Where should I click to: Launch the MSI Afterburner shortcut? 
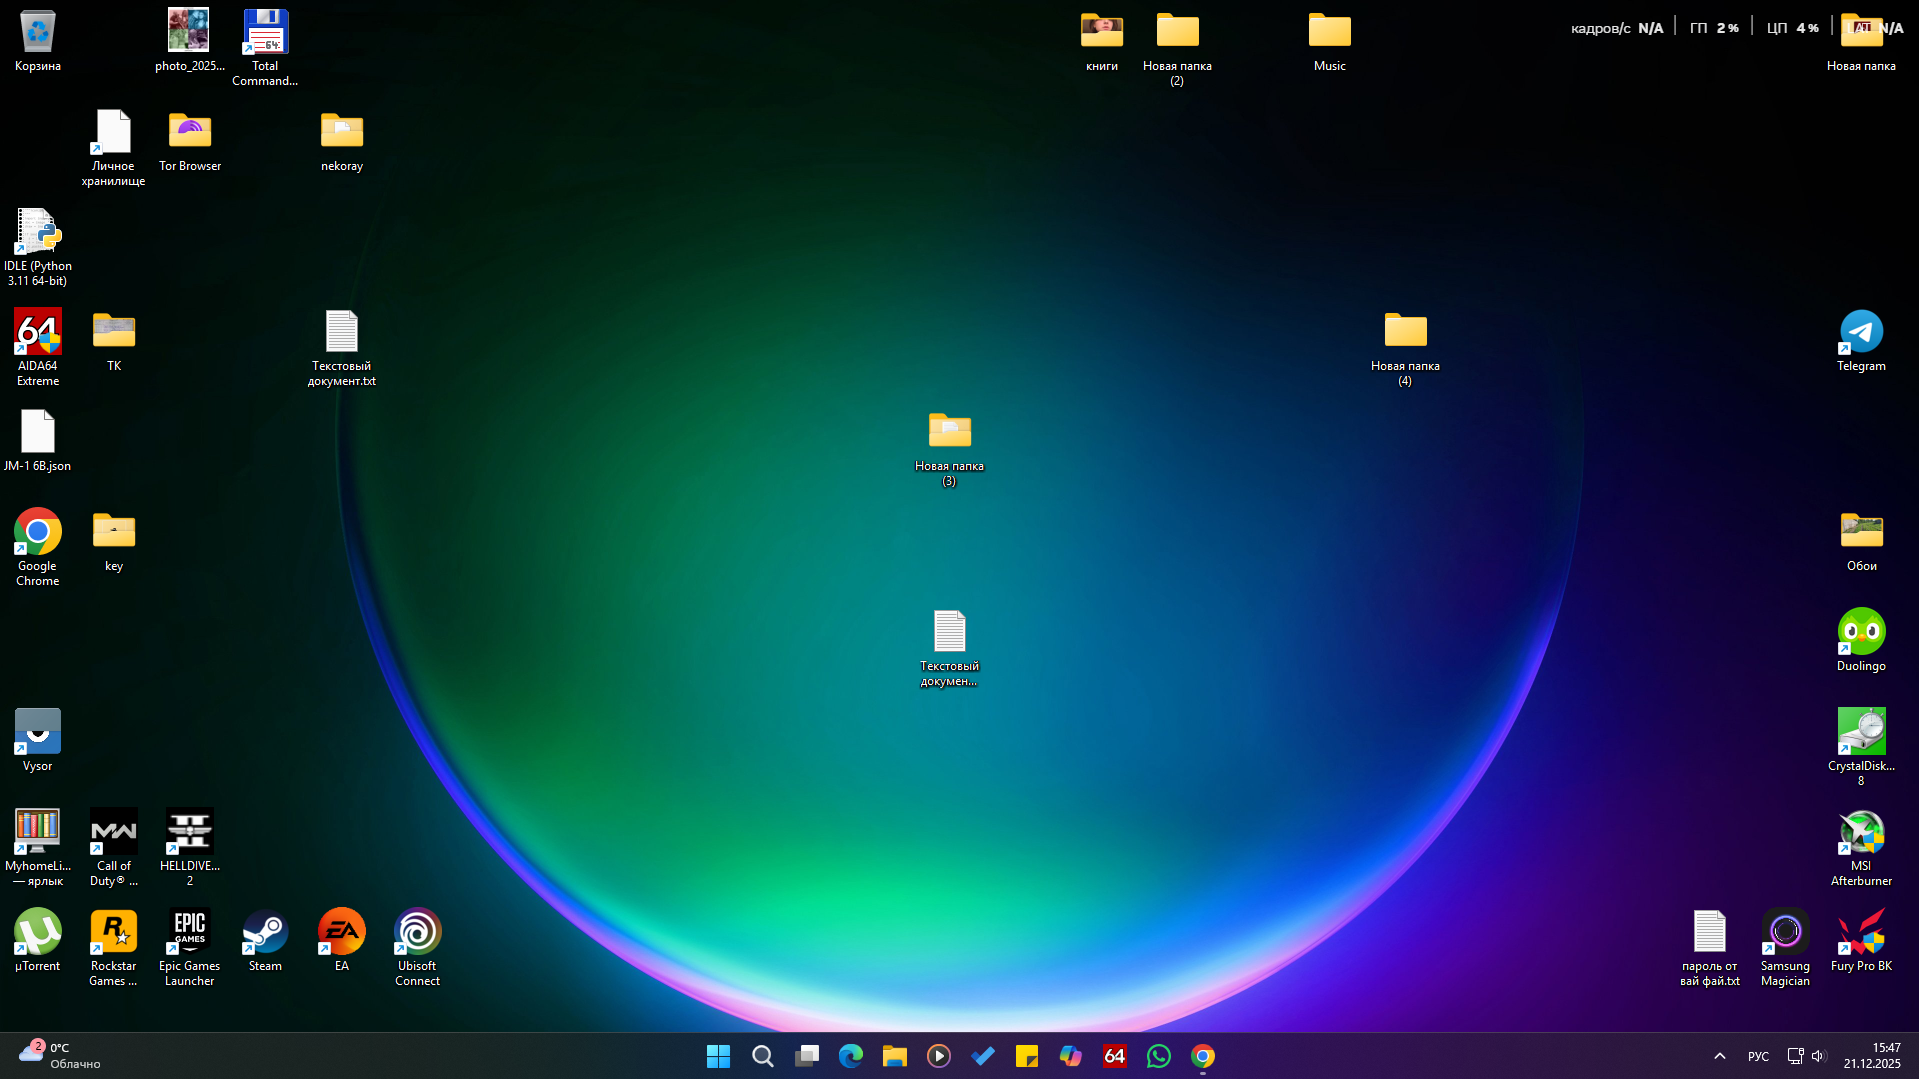pyautogui.click(x=1861, y=848)
